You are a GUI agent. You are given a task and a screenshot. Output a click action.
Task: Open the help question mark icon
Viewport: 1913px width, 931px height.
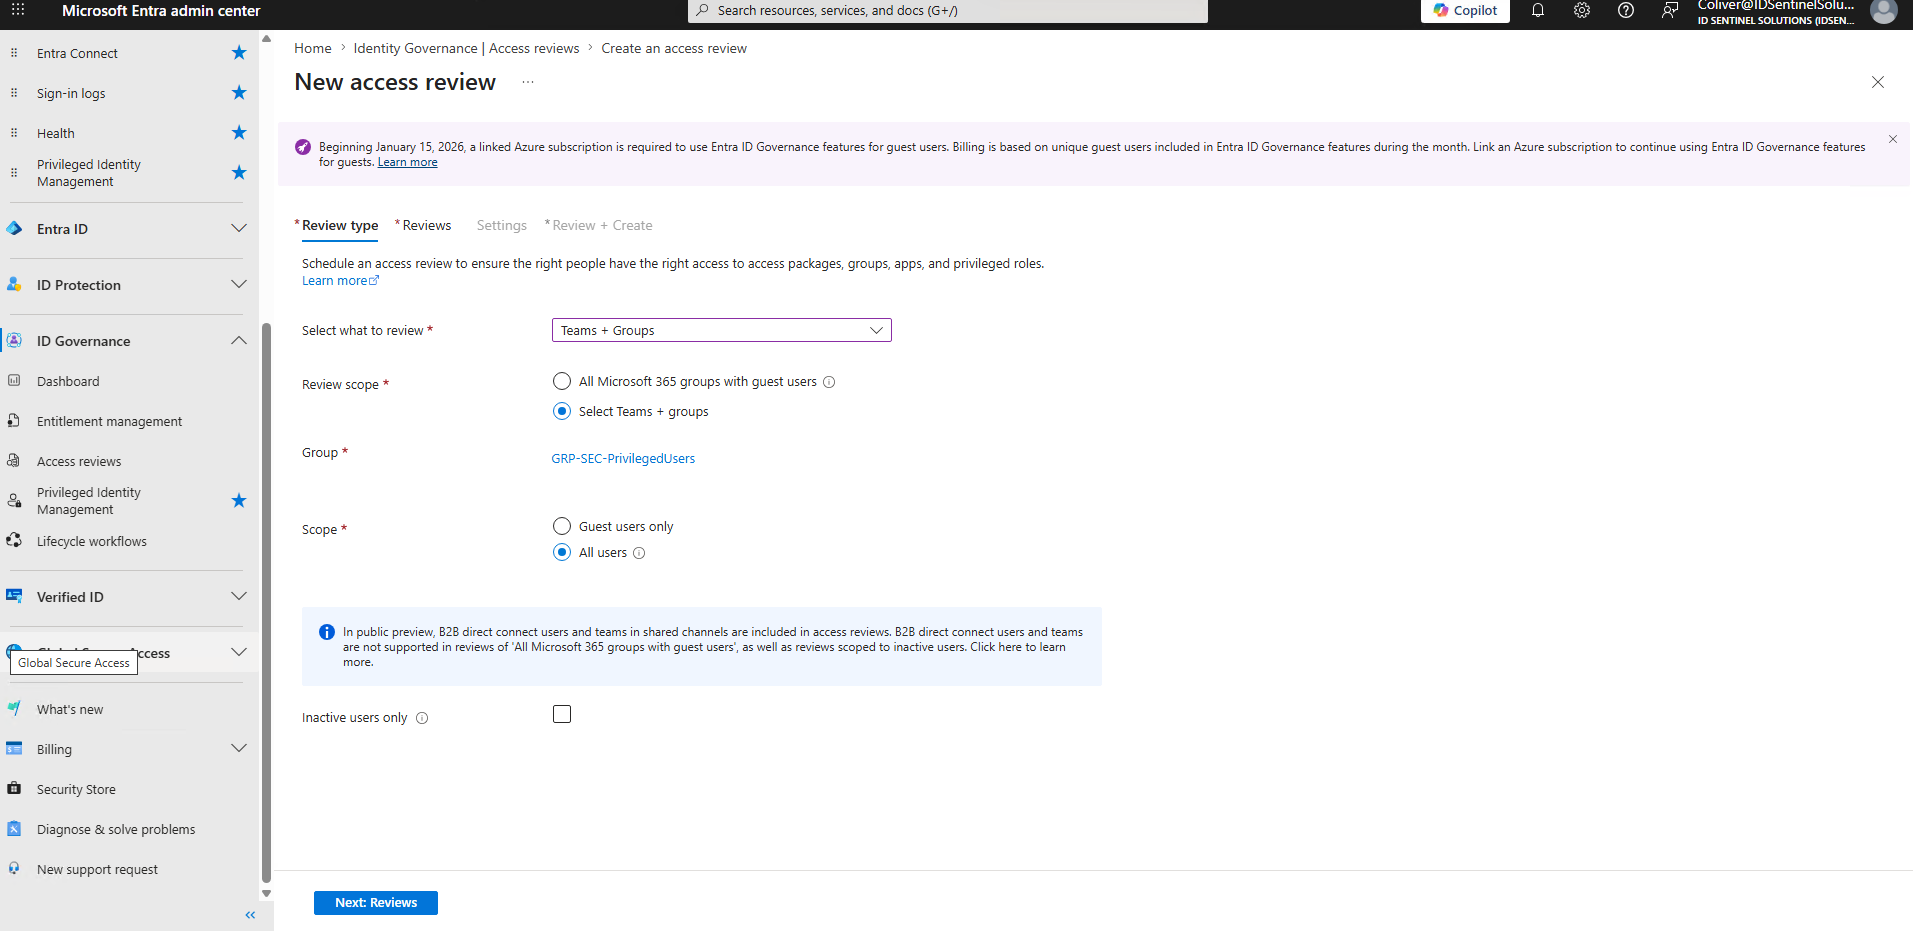[x=1626, y=10]
